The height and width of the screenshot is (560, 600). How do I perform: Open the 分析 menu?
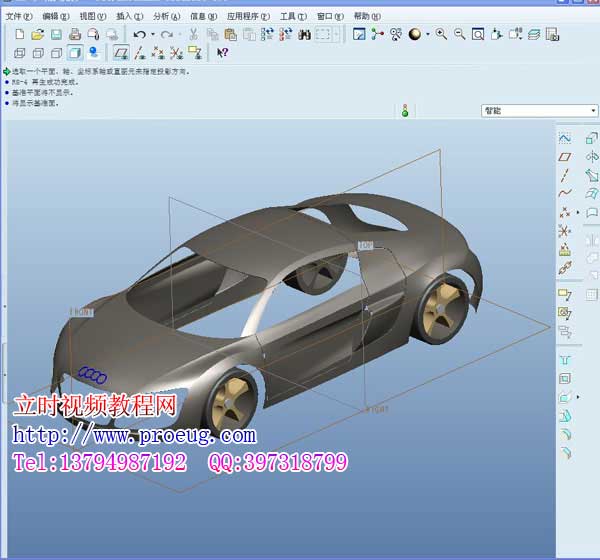166,16
